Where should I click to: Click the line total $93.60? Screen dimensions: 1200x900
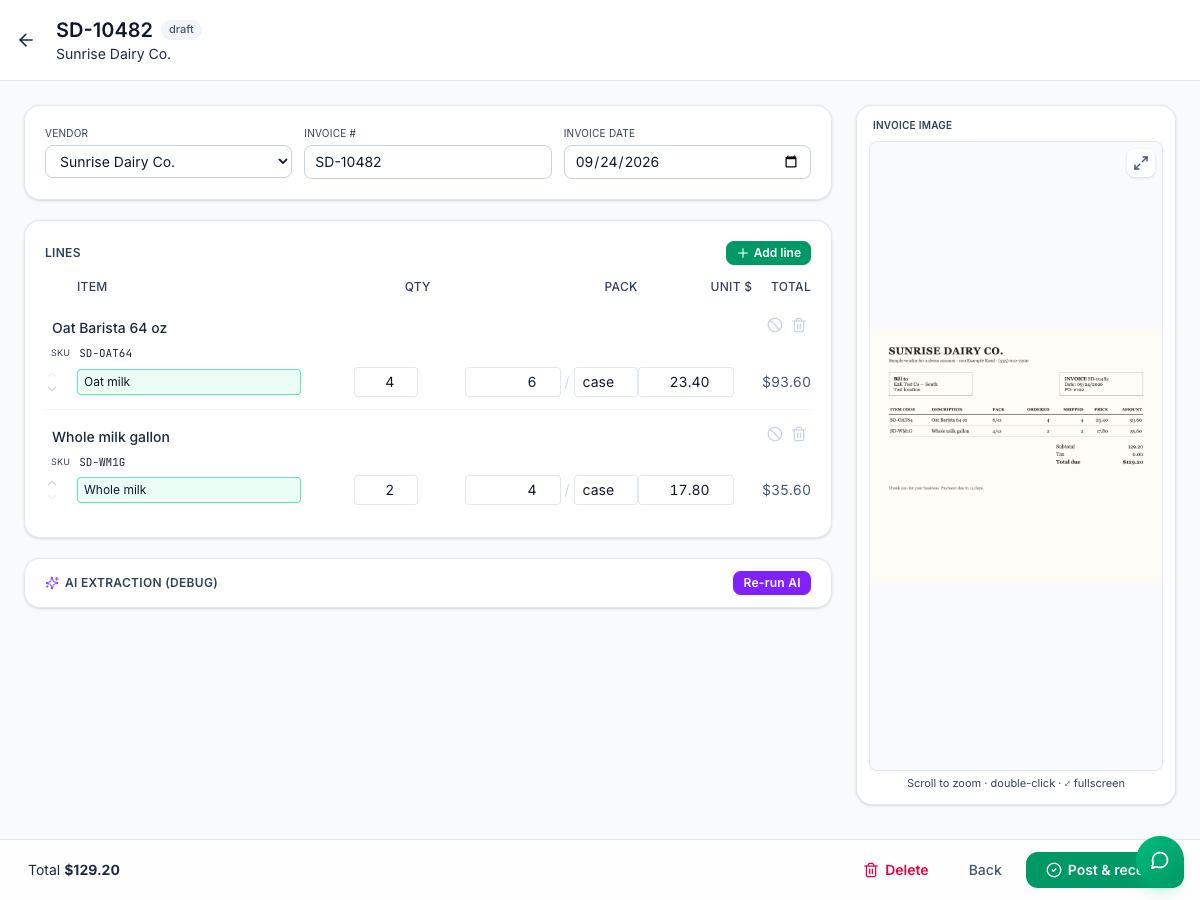coord(786,382)
